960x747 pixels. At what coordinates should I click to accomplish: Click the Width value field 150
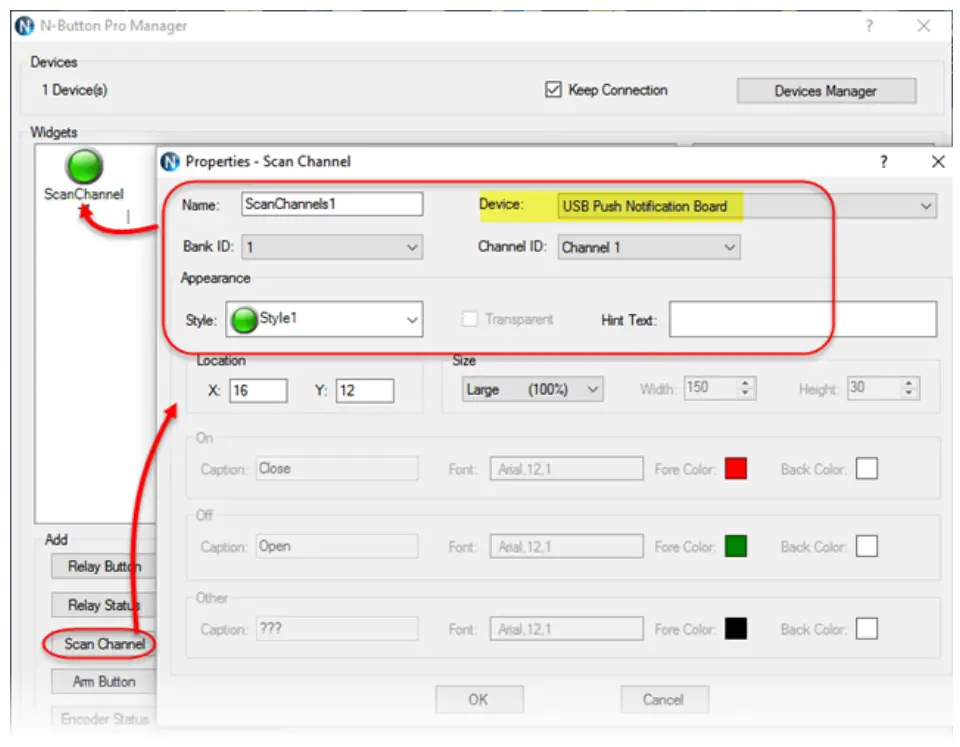710,388
